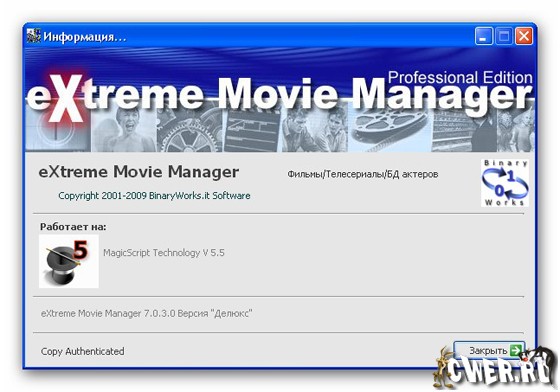Screen dimensions: 560x392
Task: Click the MagicScript top hat icon
Action: (x=69, y=261)
